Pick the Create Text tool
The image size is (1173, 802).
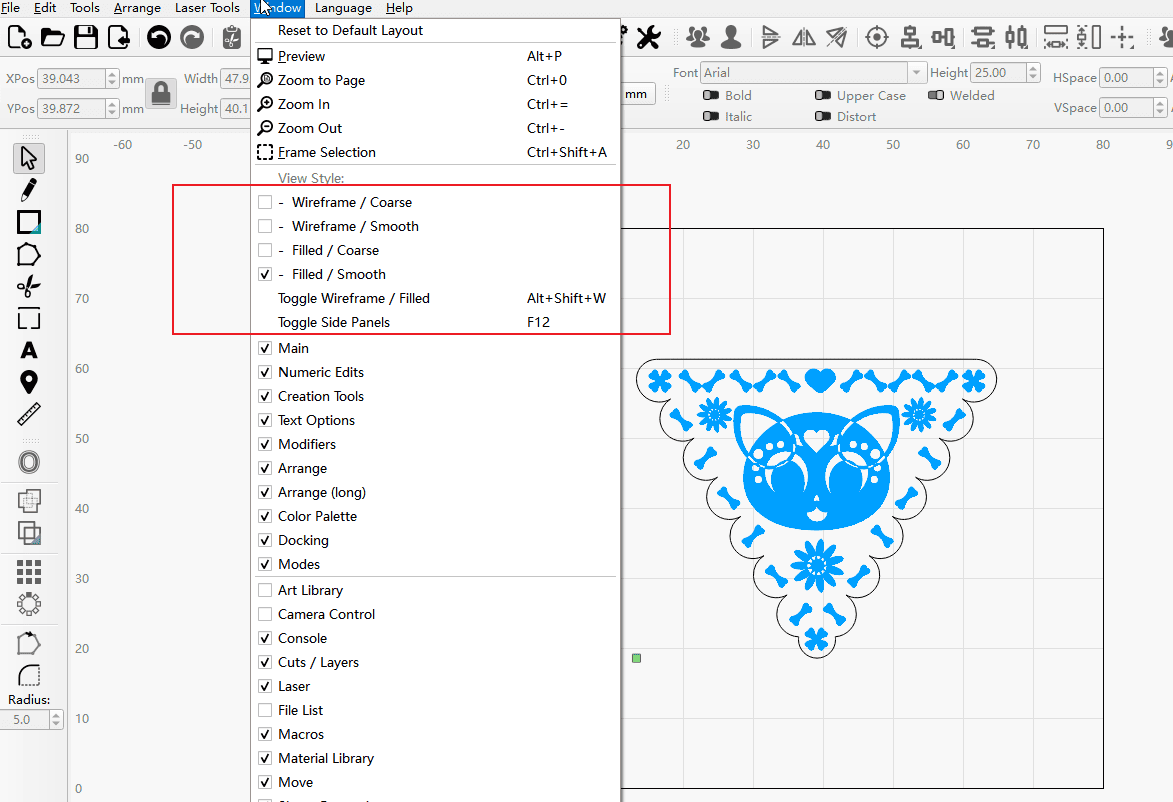[29, 350]
